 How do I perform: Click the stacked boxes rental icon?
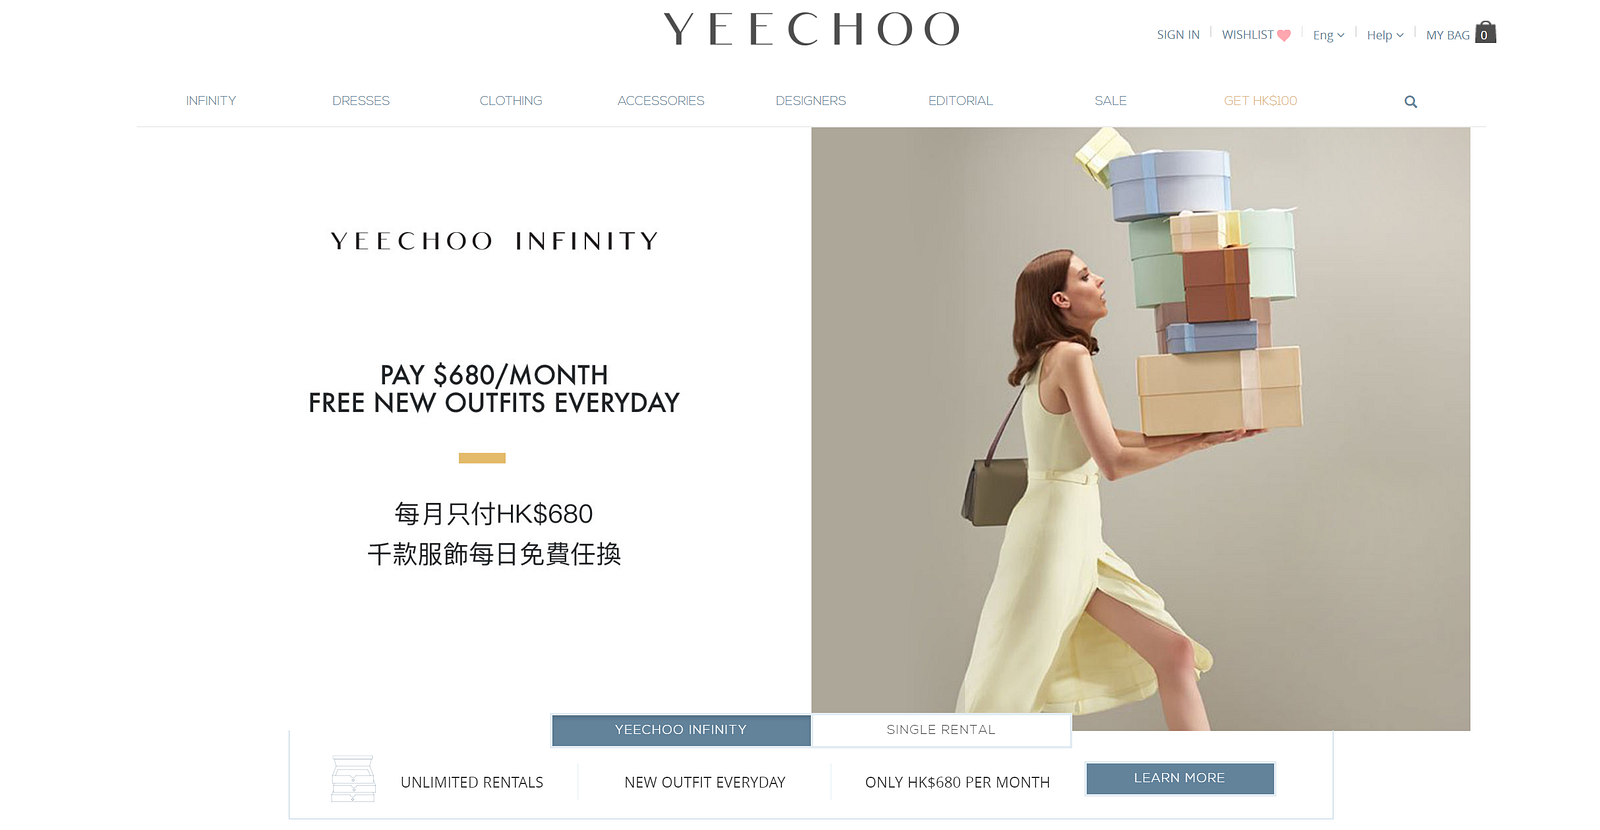tap(353, 779)
